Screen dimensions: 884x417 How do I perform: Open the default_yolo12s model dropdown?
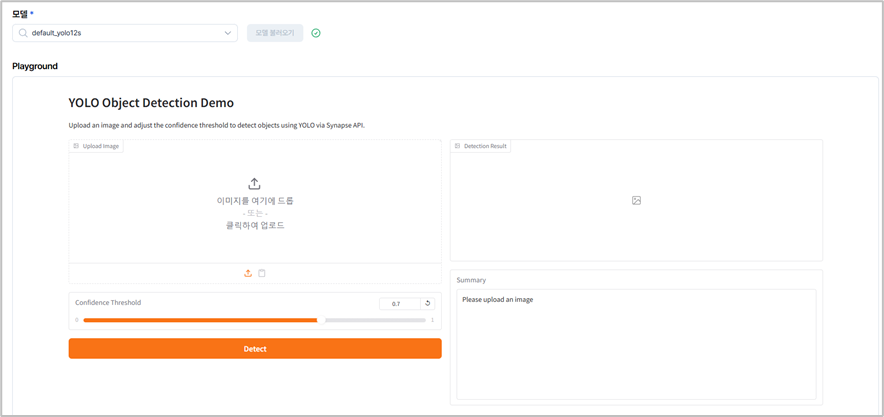tap(125, 33)
